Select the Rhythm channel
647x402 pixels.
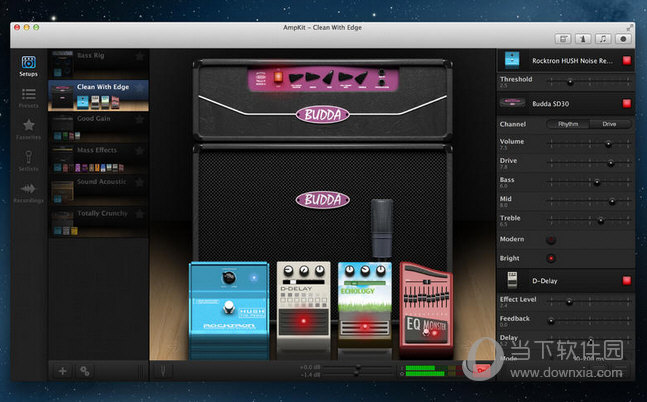click(x=568, y=124)
